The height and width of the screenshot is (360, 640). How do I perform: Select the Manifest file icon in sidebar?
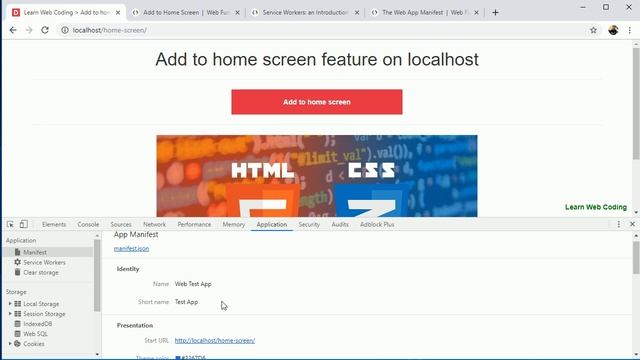(x=17, y=252)
